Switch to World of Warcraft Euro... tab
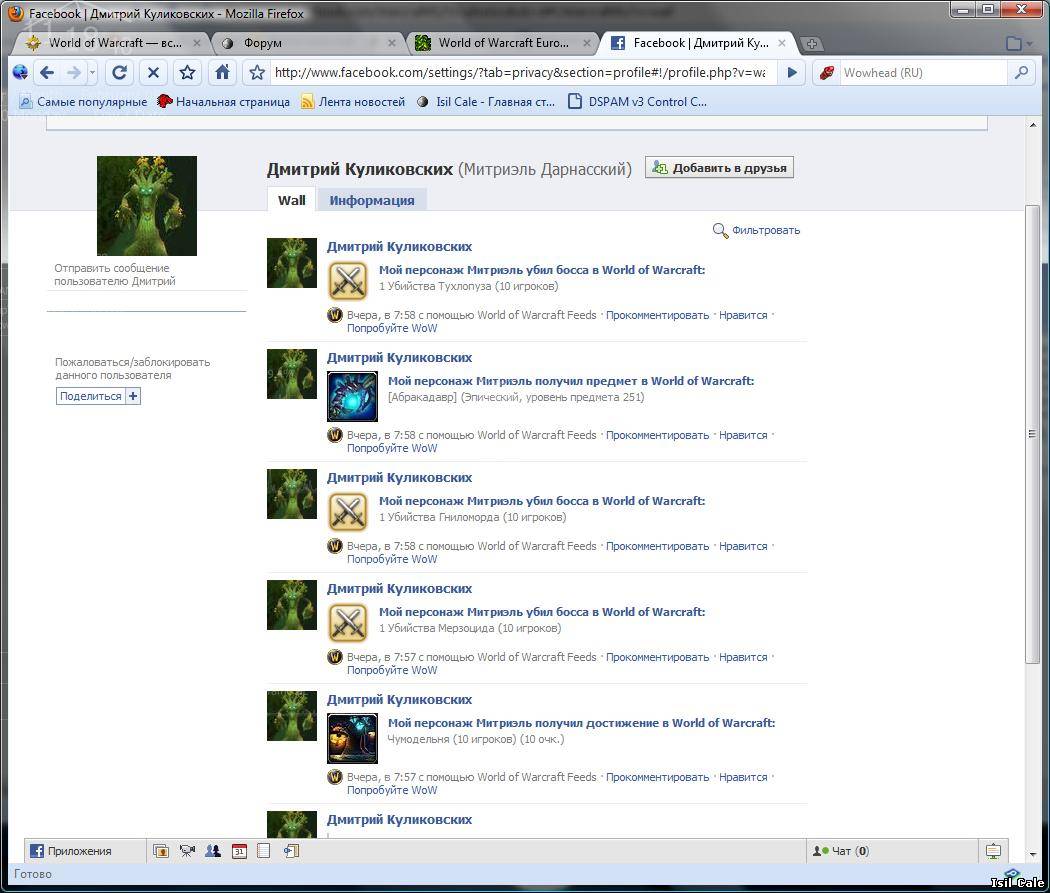This screenshot has height=893, width=1050. click(502, 43)
